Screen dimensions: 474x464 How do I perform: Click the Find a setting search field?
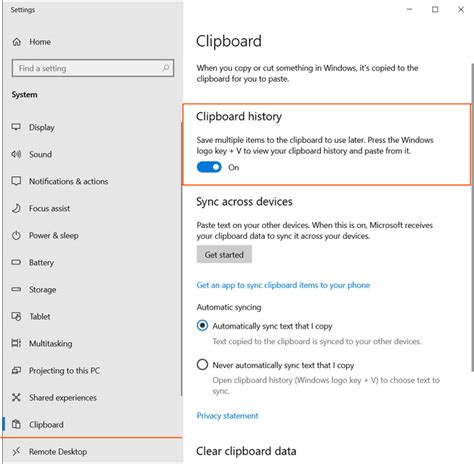coord(93,68)
